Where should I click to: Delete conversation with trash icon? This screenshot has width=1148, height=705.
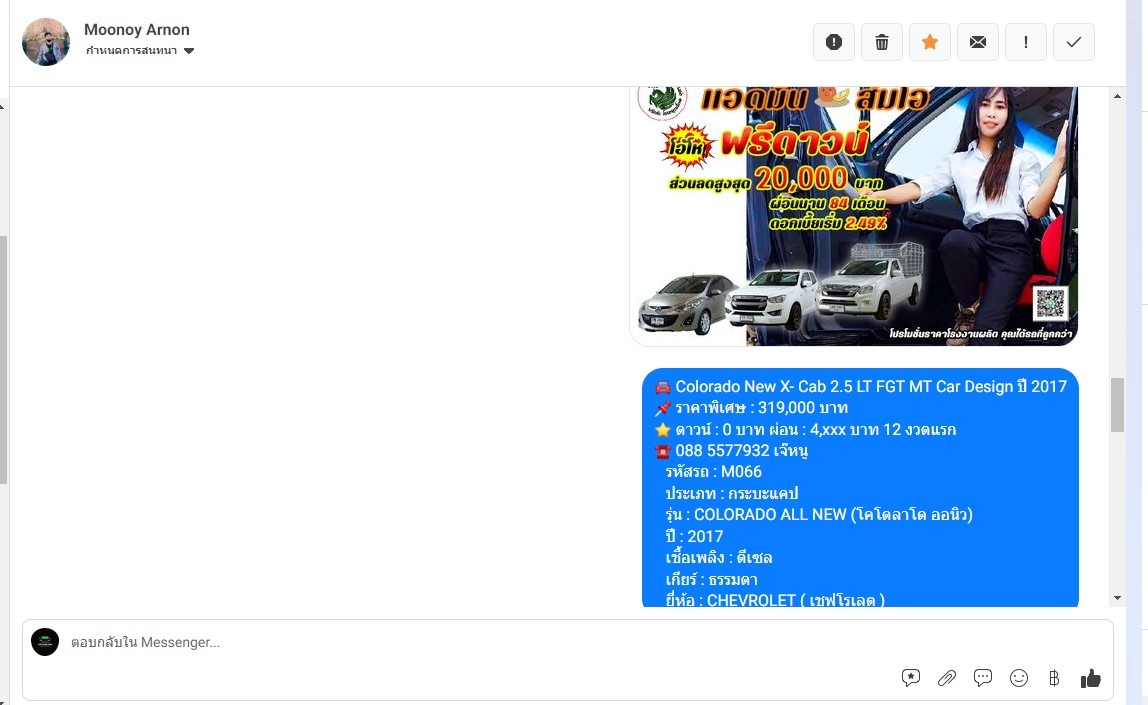click(x=882, y=42)
